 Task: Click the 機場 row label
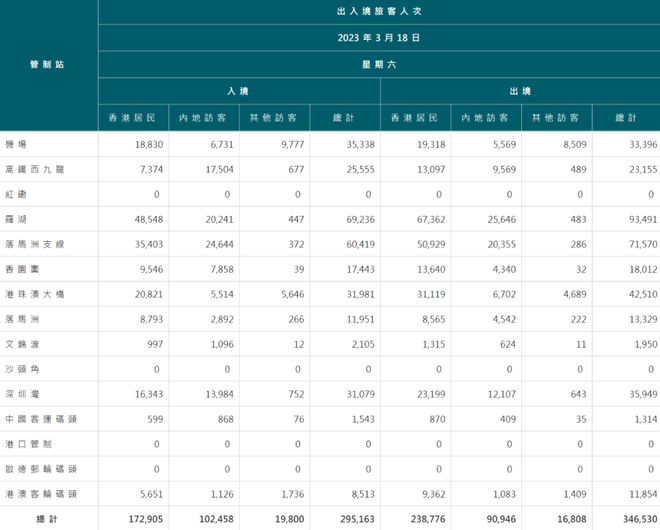[x=16, y=144]
